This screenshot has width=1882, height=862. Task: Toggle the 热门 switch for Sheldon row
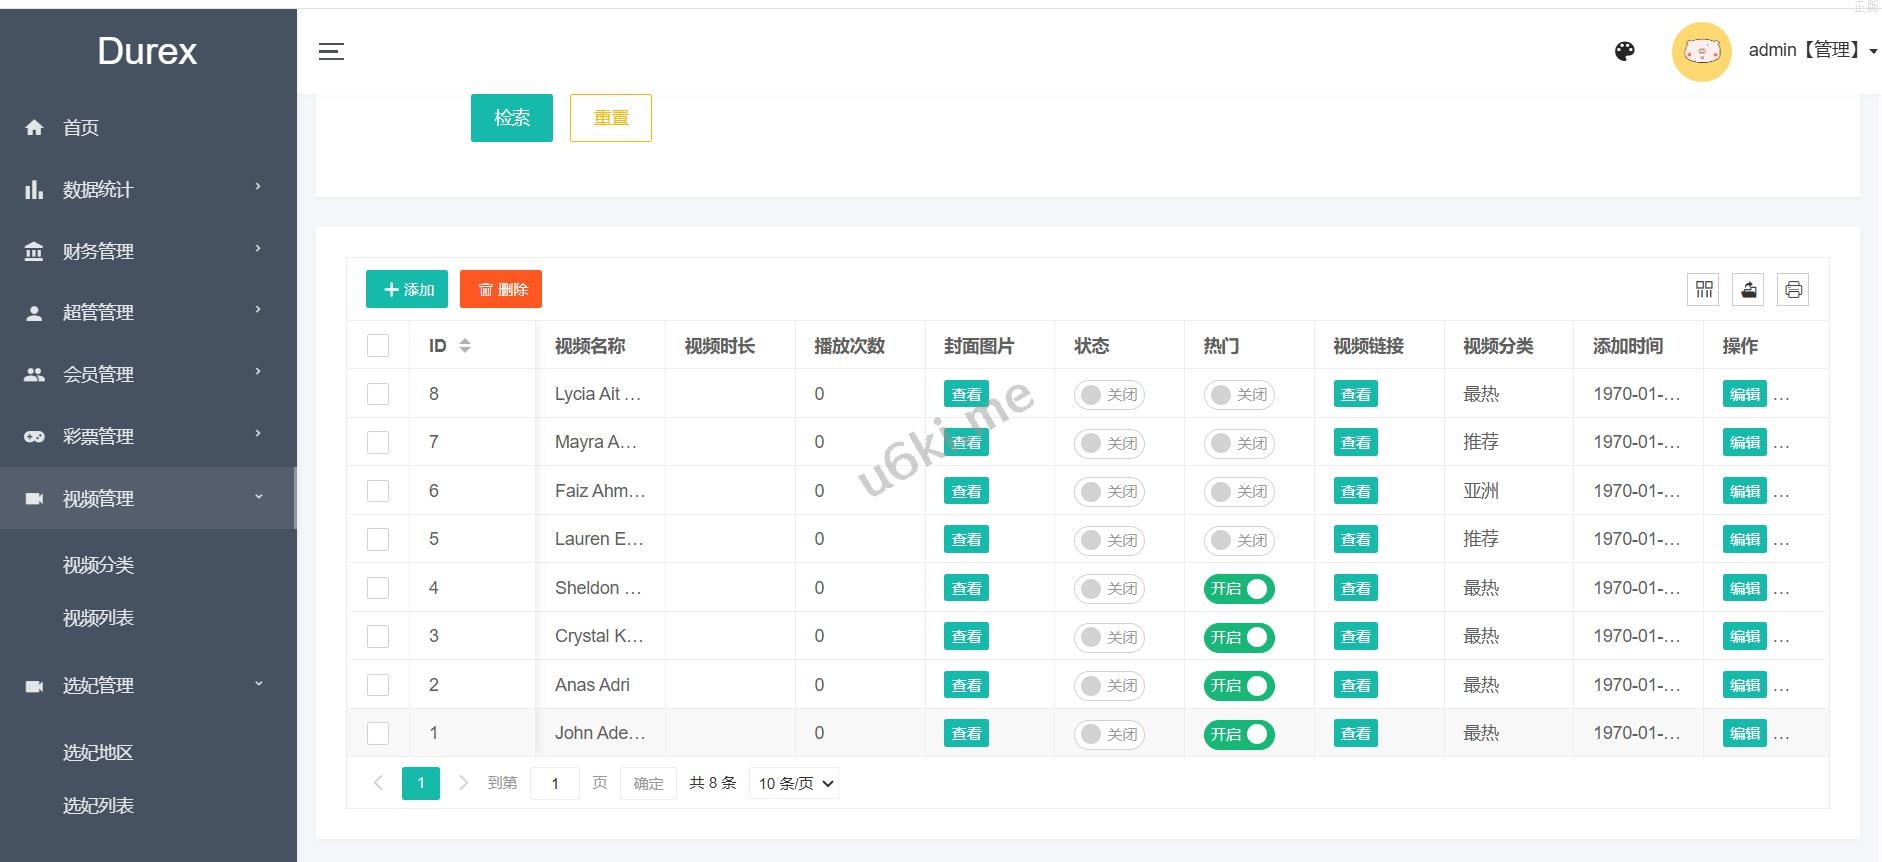1238,589
